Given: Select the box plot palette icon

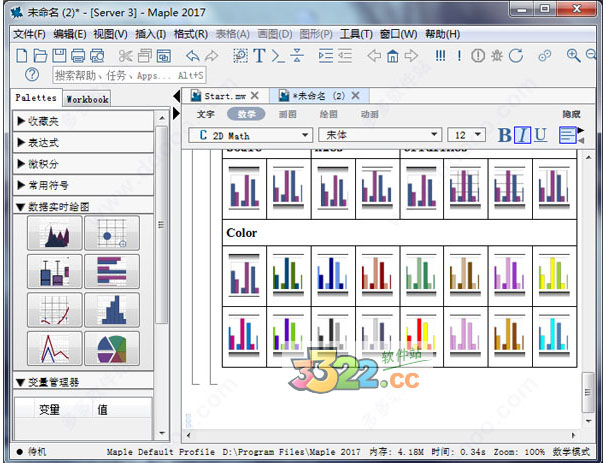Looking at the screenshot, I should [x=55, y=271].
